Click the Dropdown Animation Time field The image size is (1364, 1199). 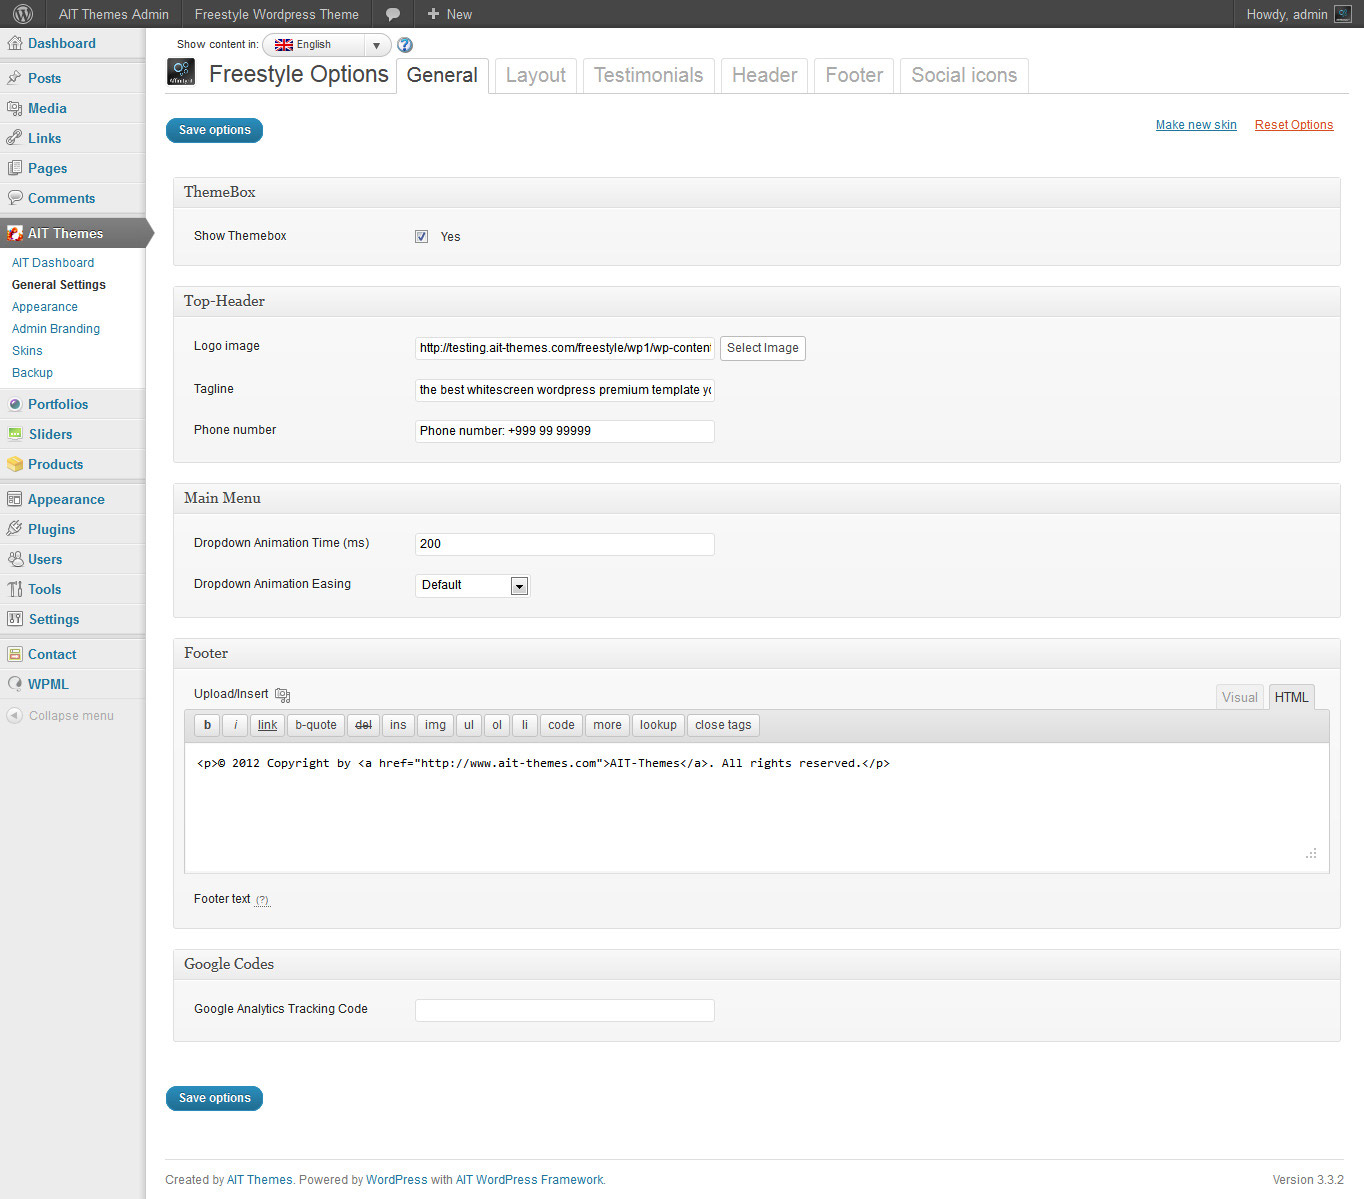coord(565,544)
